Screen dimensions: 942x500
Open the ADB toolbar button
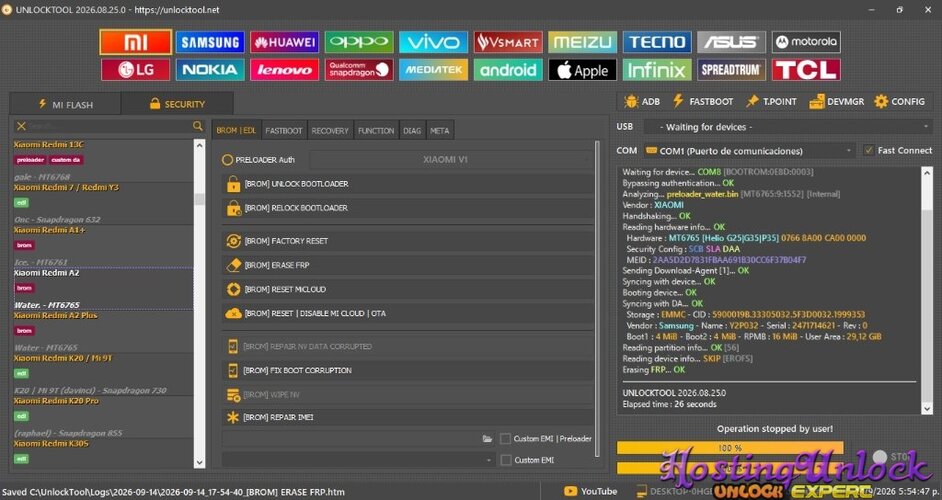[642, 102]
